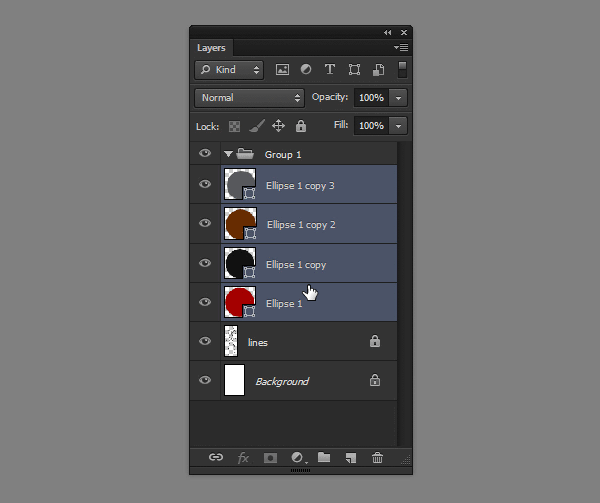Toggle visibility of the lines layer
Screen dimensions: 600x503
point(205,342)
